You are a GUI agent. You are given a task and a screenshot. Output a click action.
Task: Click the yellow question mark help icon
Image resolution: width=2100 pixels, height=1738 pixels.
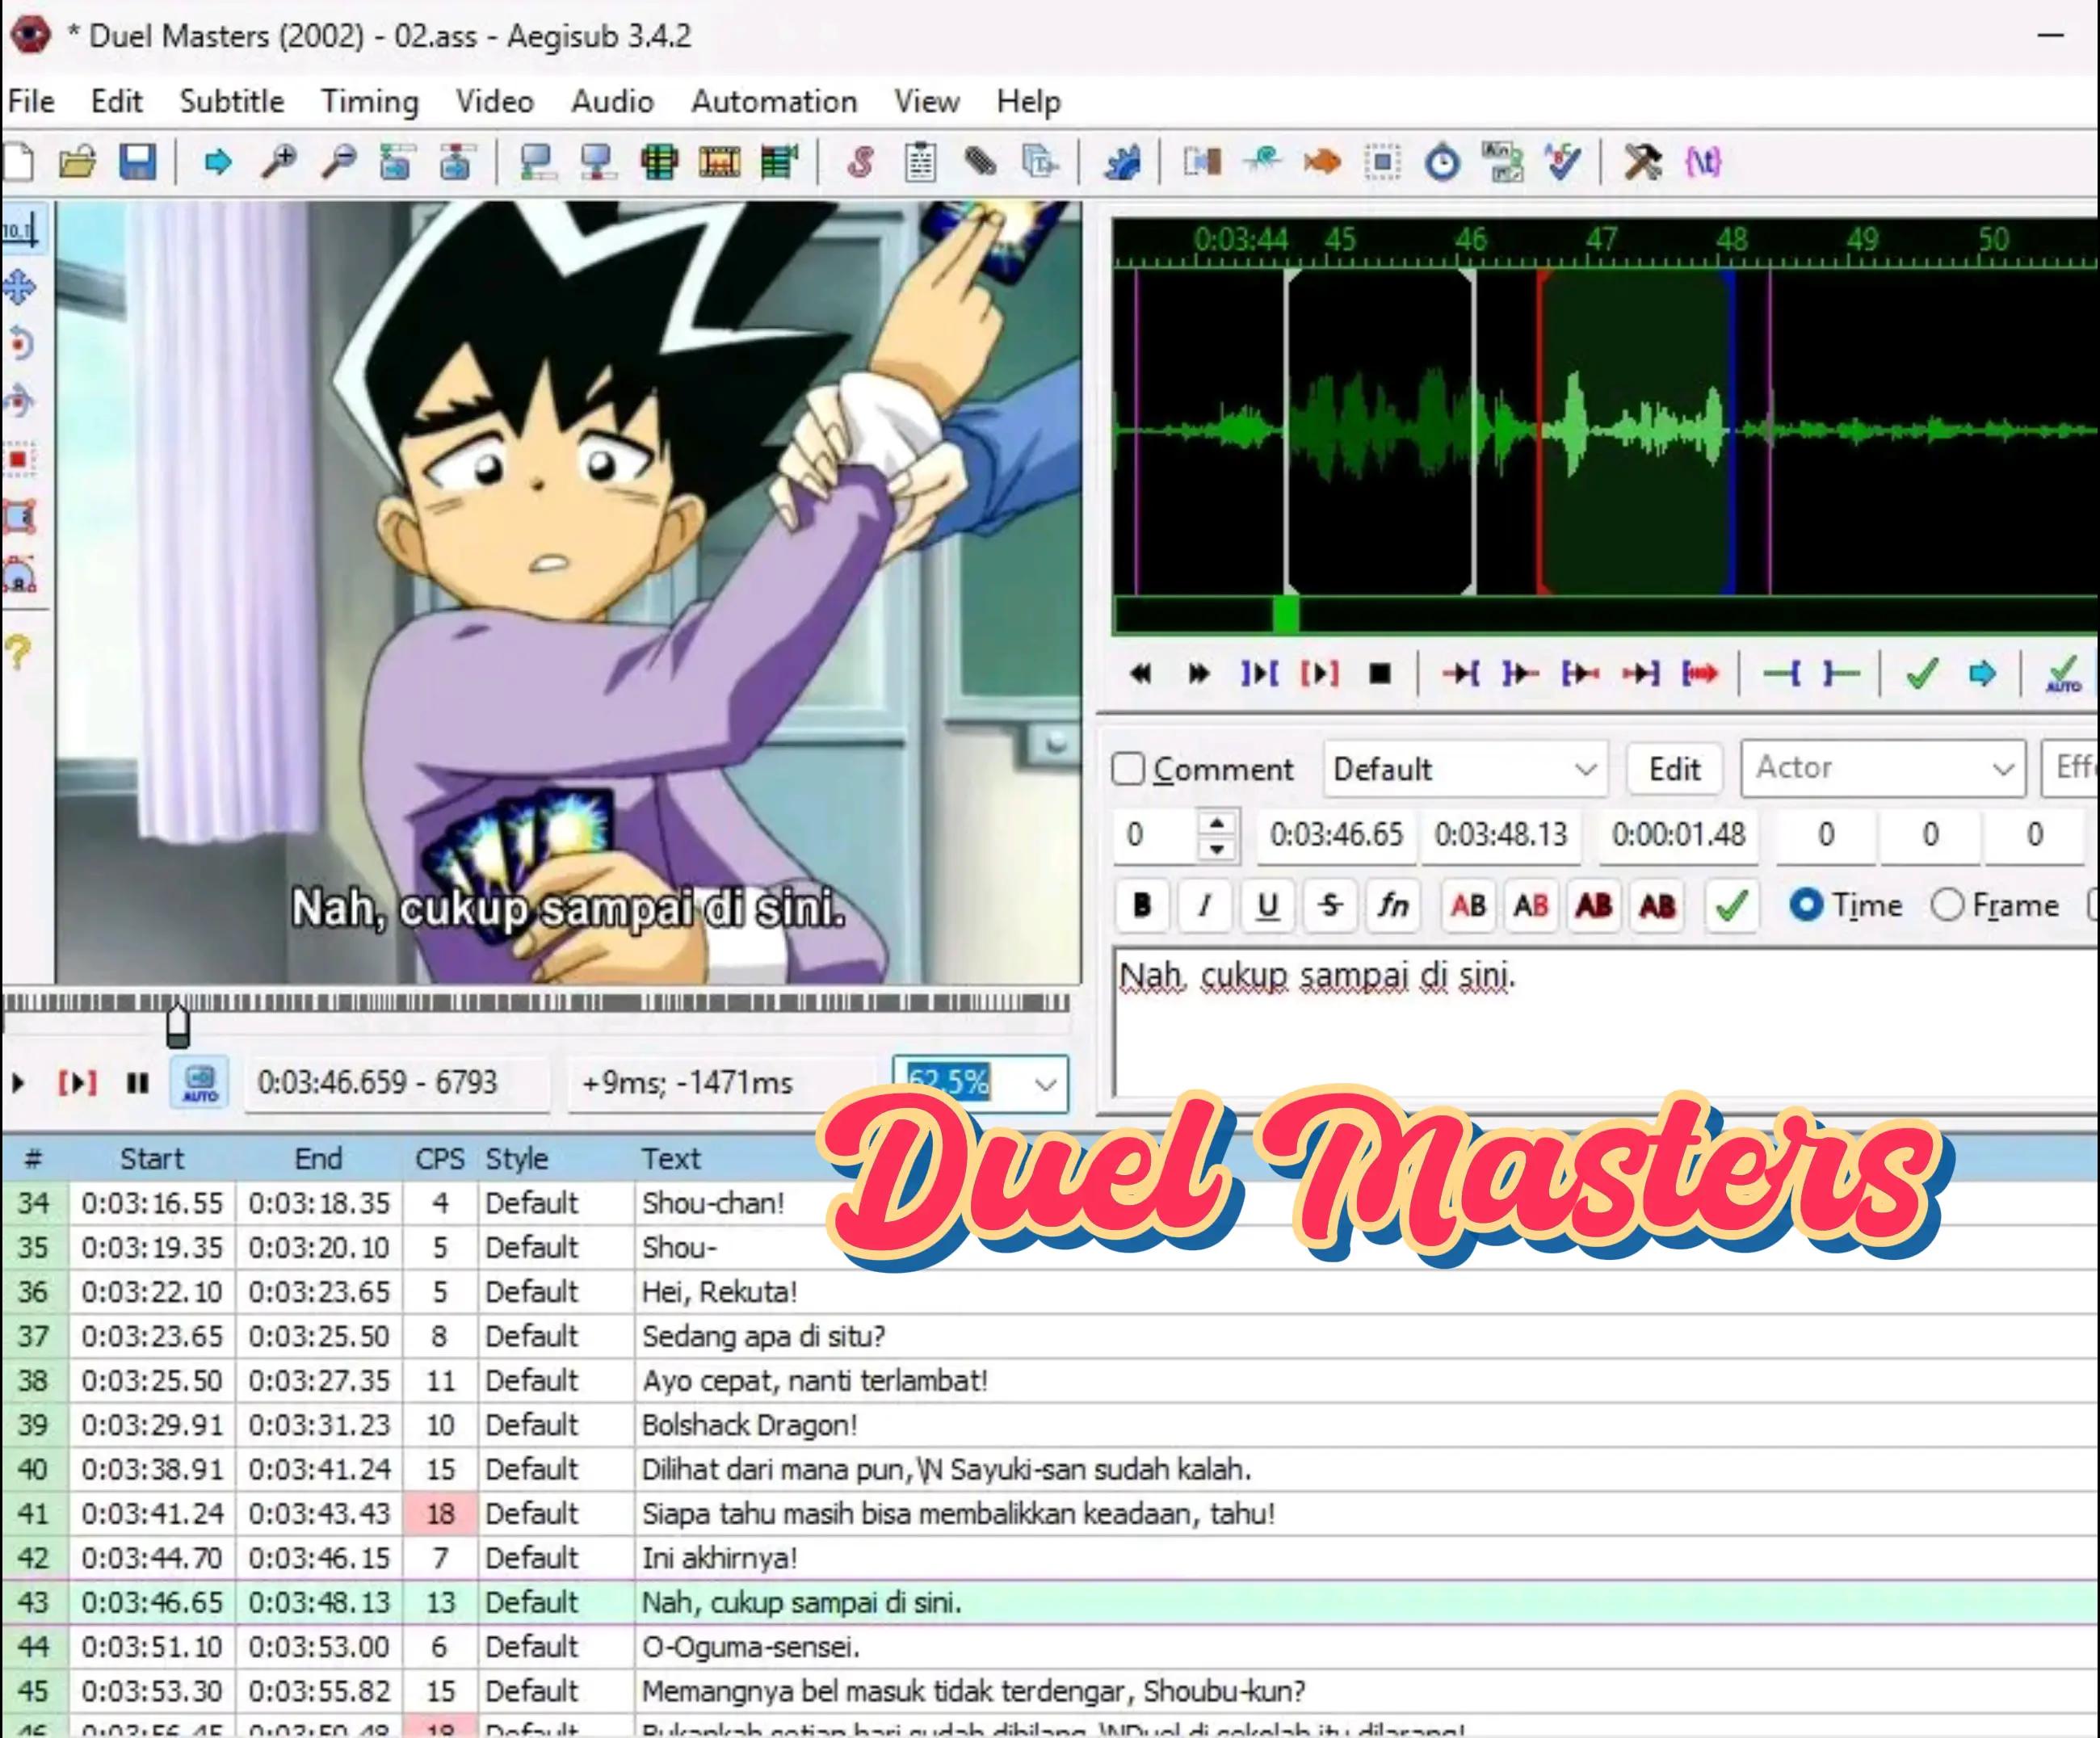point(18,653)
